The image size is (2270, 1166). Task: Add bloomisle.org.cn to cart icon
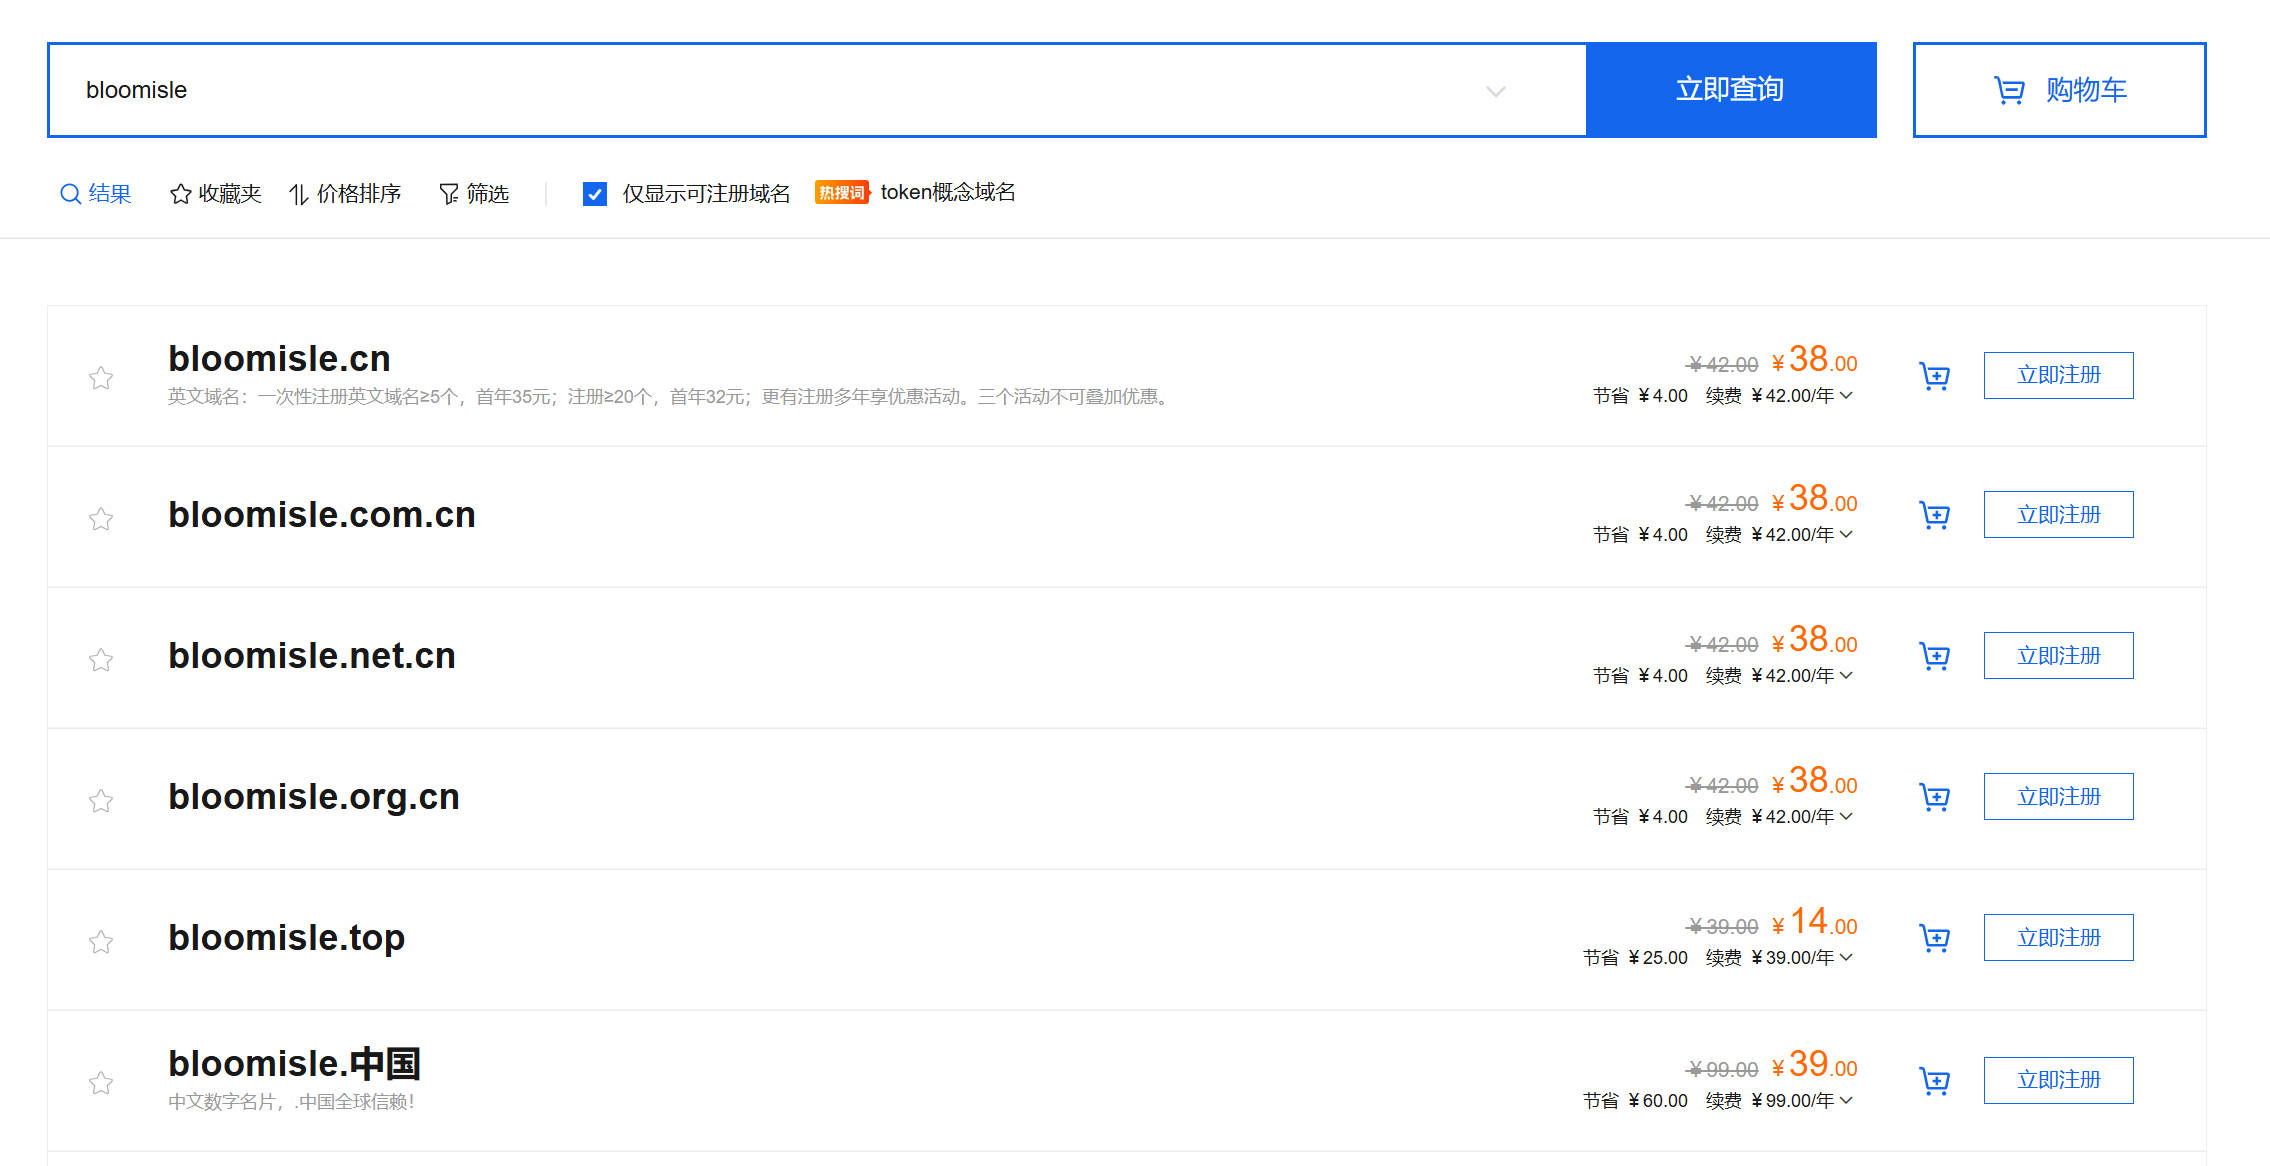coord(1934,797)
